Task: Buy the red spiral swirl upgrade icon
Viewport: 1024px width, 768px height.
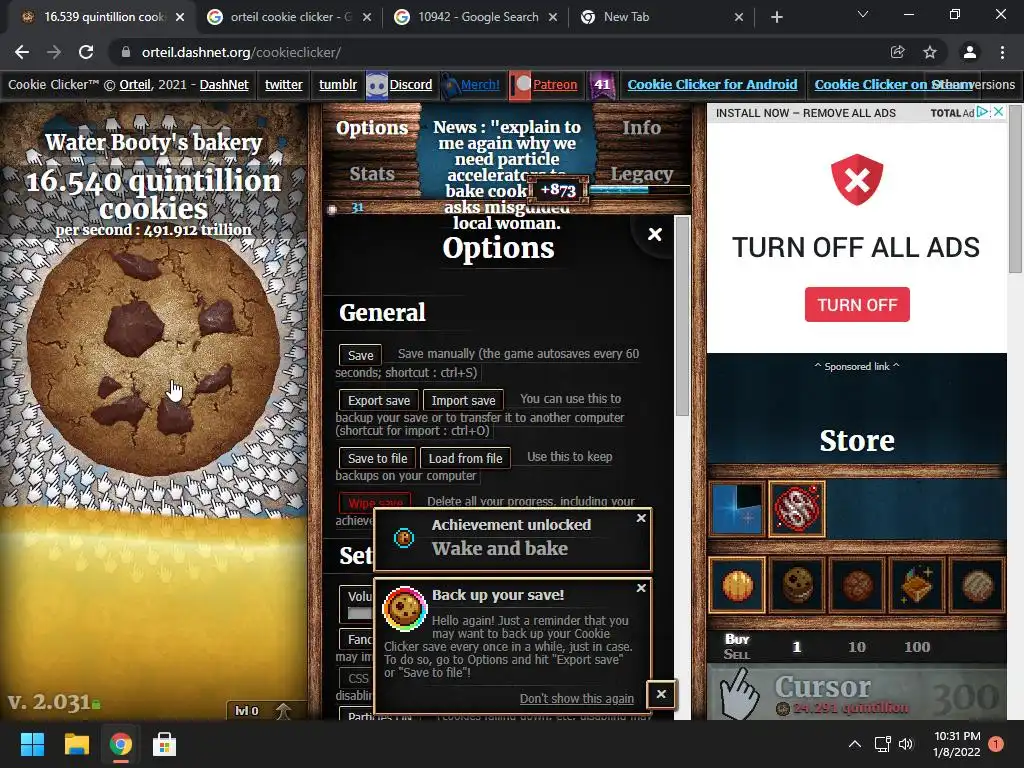Action: pyautogui.click(x=797, y=508)
